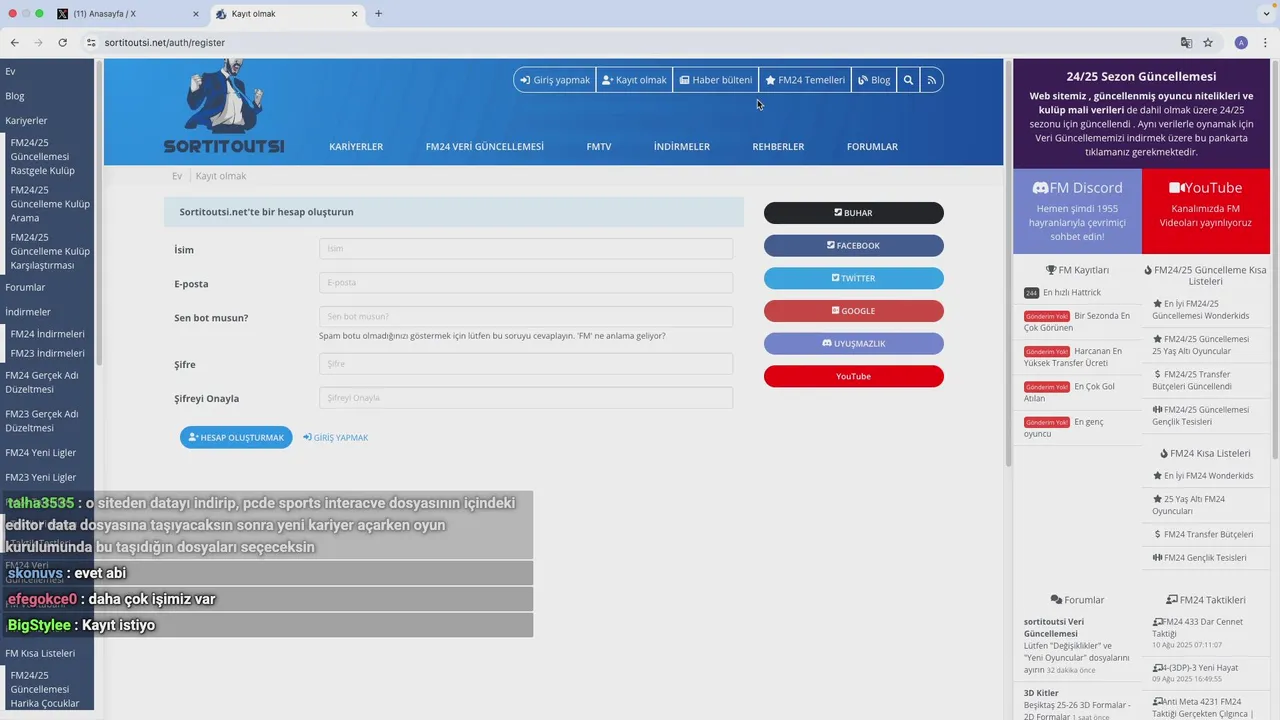The width and height of the screenshot is (1280, 720).
Task: Click HESAP OLUŞTURMAK button
Action: click(x=236, y=437)
